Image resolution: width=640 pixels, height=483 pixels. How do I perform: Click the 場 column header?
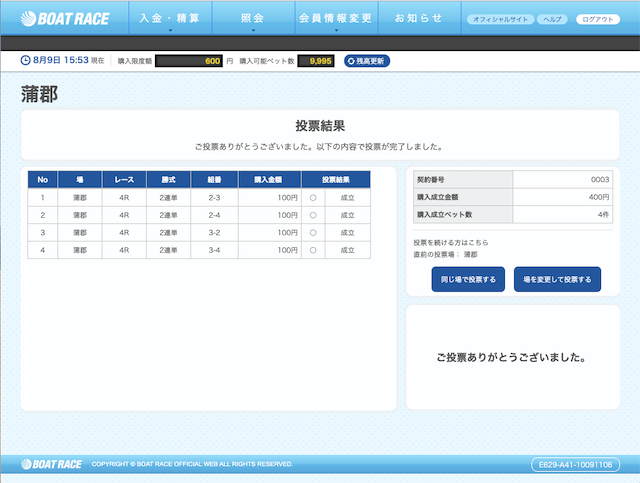pyautogui.click(x=80, y=180)
